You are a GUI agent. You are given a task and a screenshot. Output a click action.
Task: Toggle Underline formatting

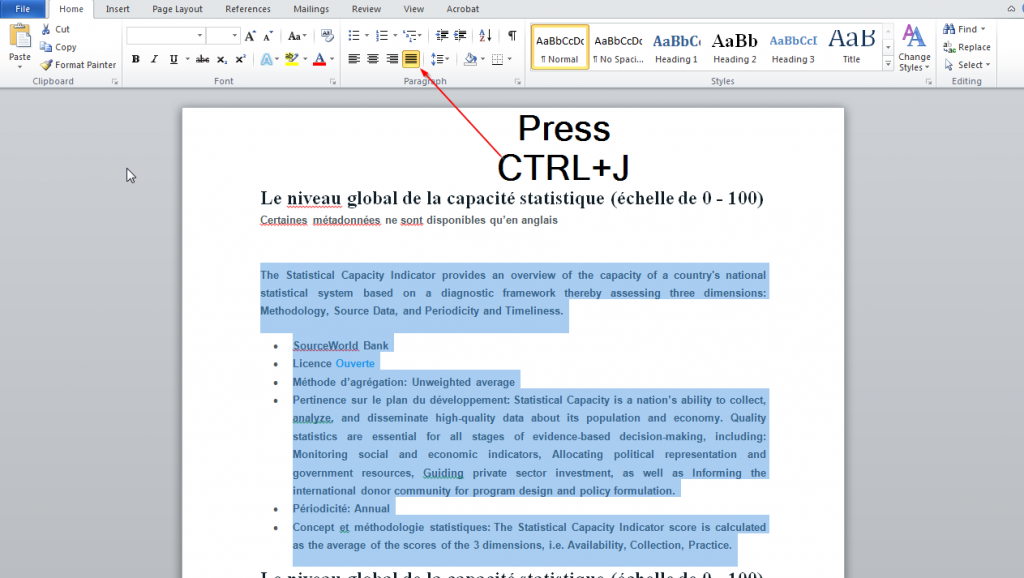[x=173, y=59]
